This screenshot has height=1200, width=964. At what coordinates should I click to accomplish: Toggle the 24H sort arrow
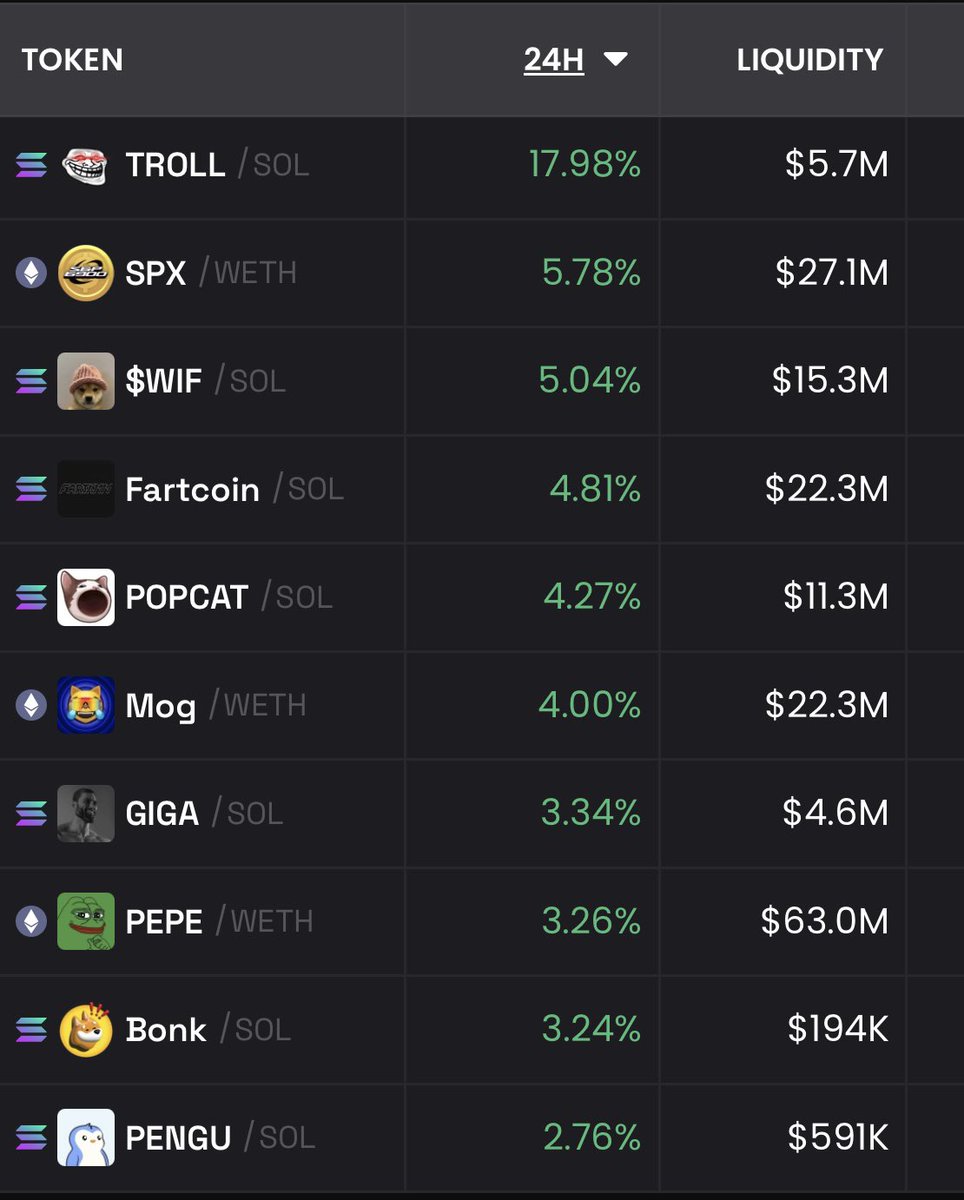[616, 60]
